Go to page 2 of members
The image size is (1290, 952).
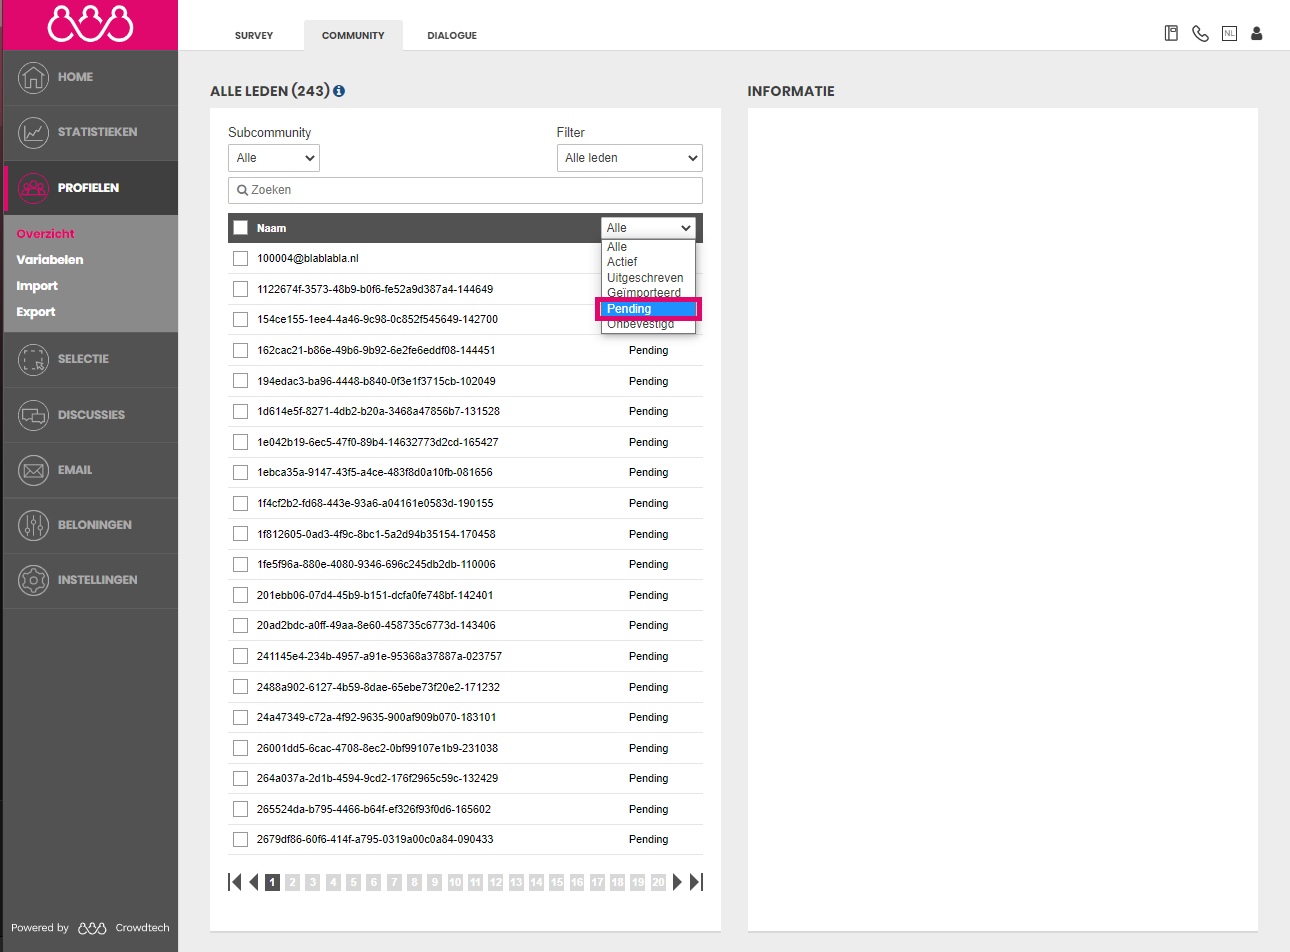pyautogui.click(x=292, y=882)
